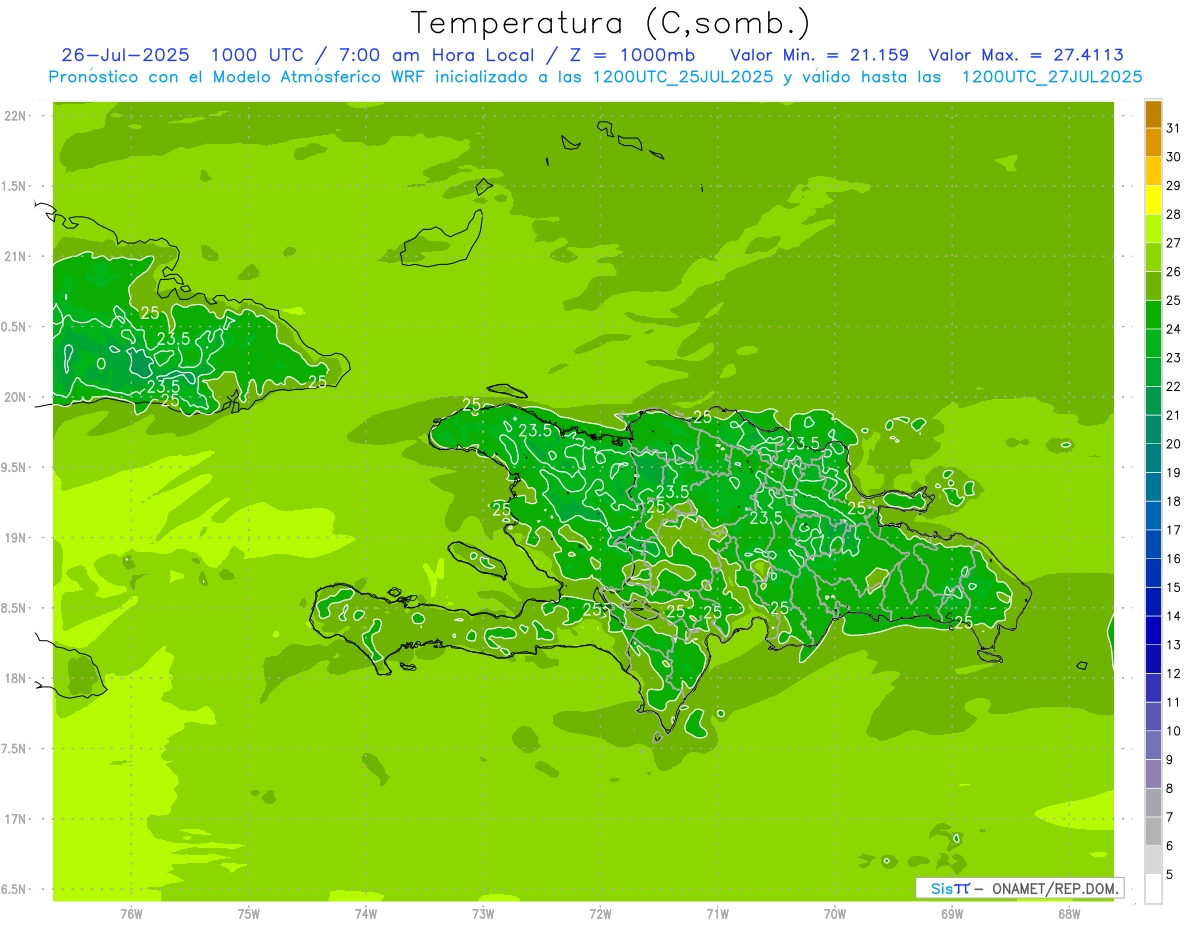Viewport: 1200px width, 927px height.
Task: Click the '30' label on the color scale
Action: point(1174,157)
